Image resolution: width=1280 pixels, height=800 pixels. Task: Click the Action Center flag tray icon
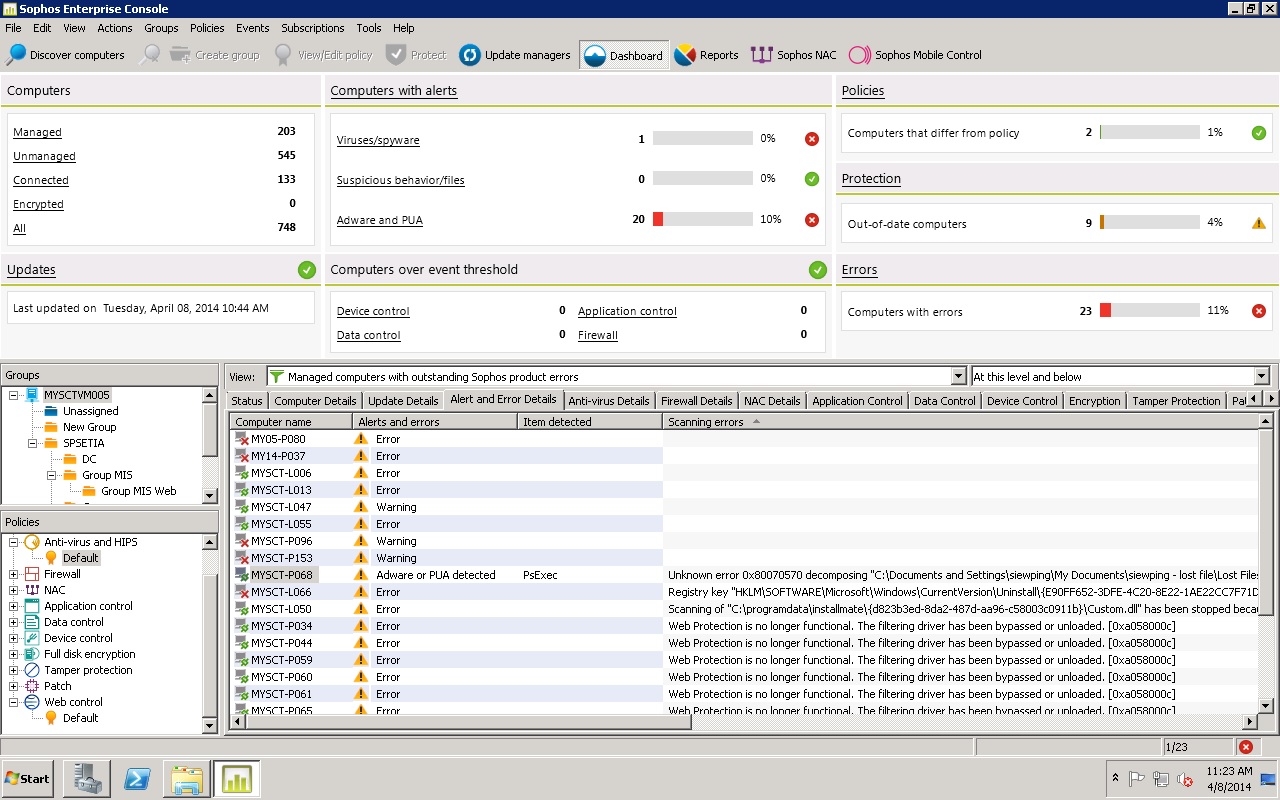[1137, 779]
